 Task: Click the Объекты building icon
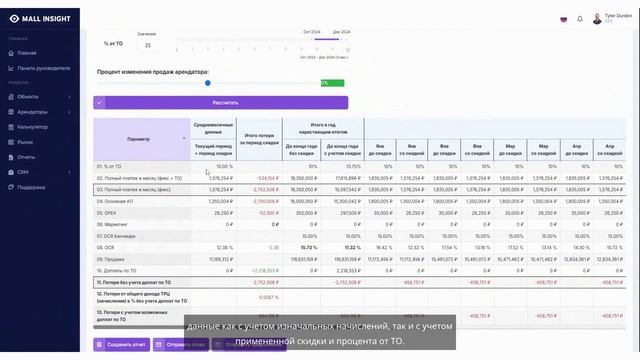pos(11,97)
